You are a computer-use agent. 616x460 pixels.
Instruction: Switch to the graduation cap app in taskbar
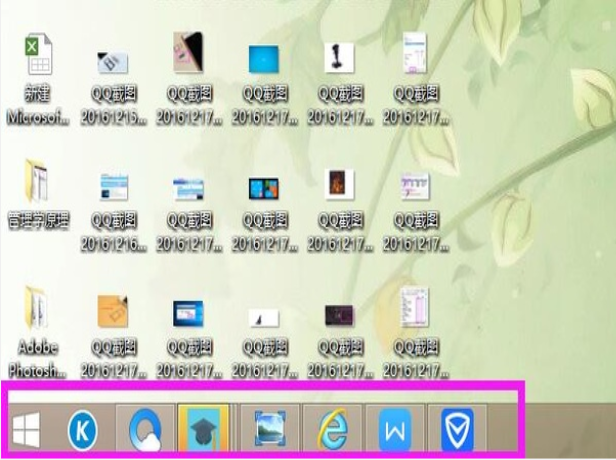(x=206, y=431)
